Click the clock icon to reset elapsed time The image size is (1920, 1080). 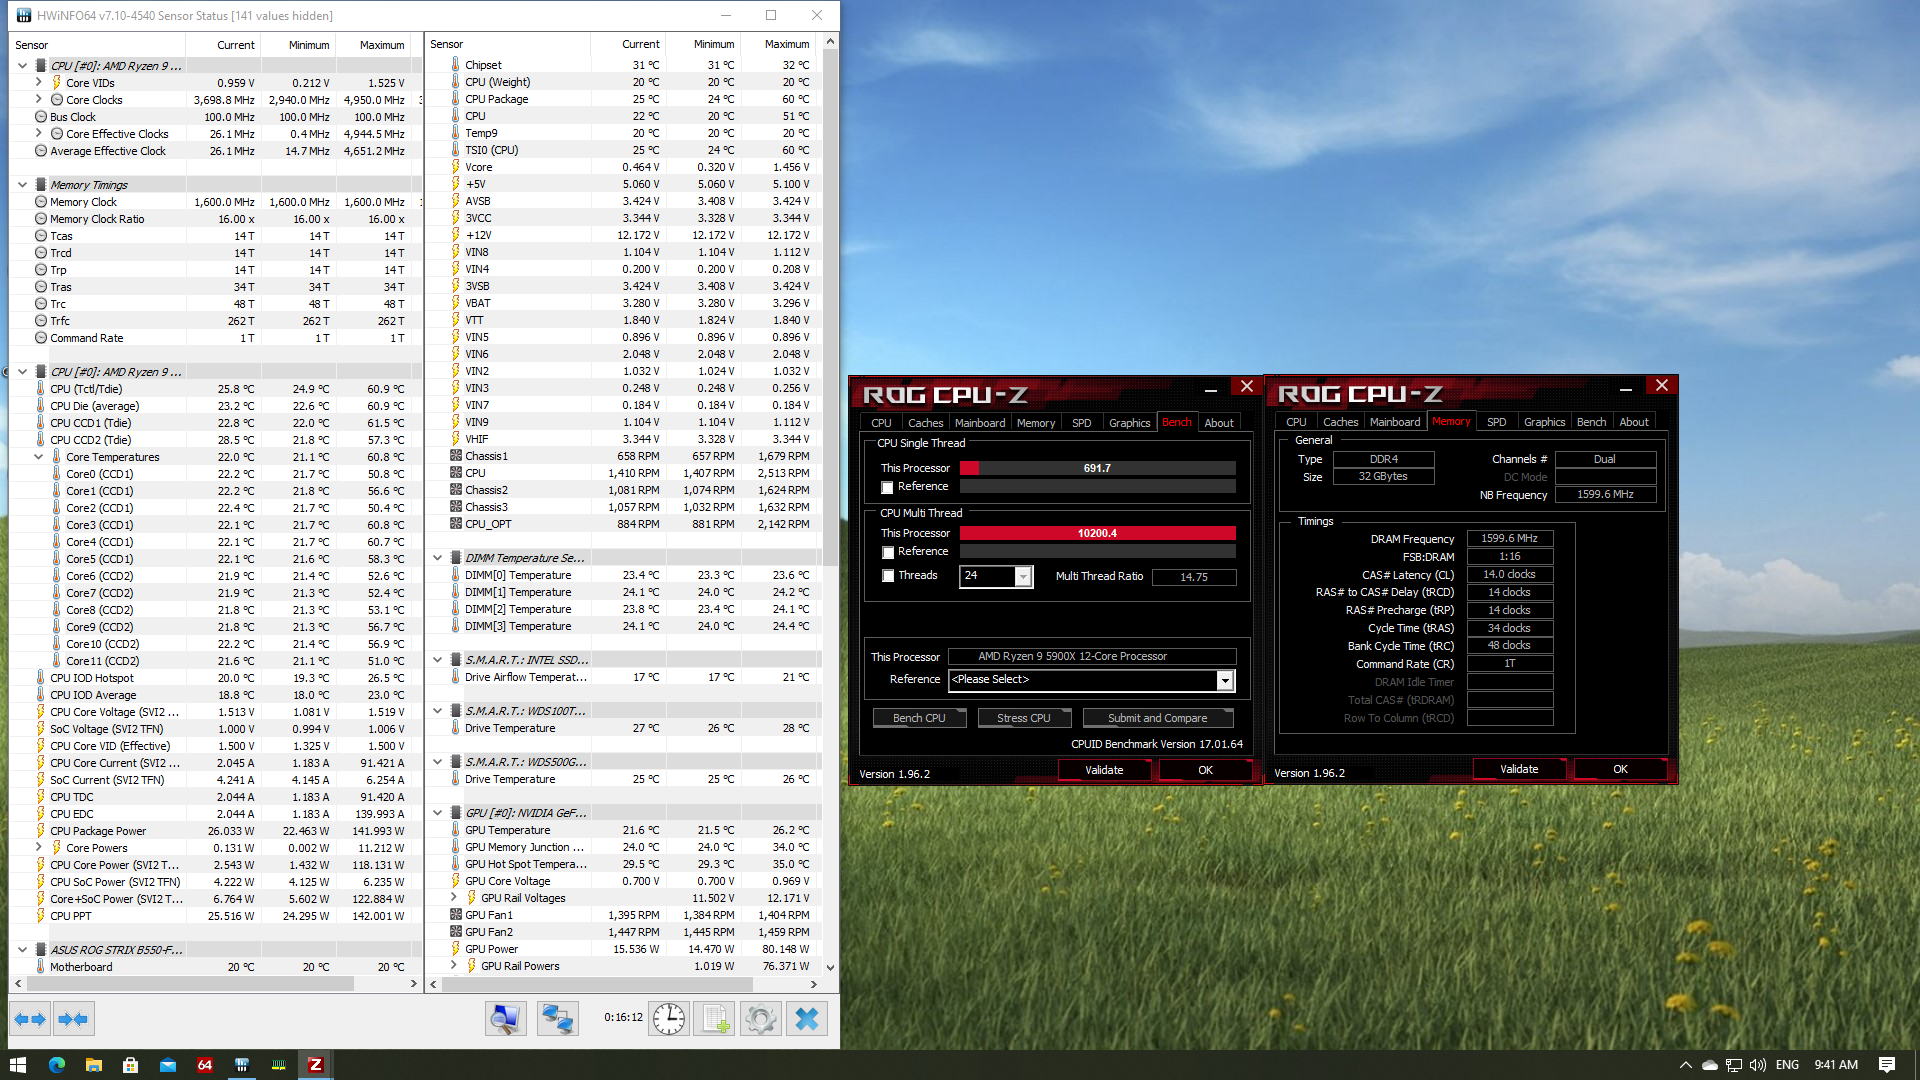669,1019
